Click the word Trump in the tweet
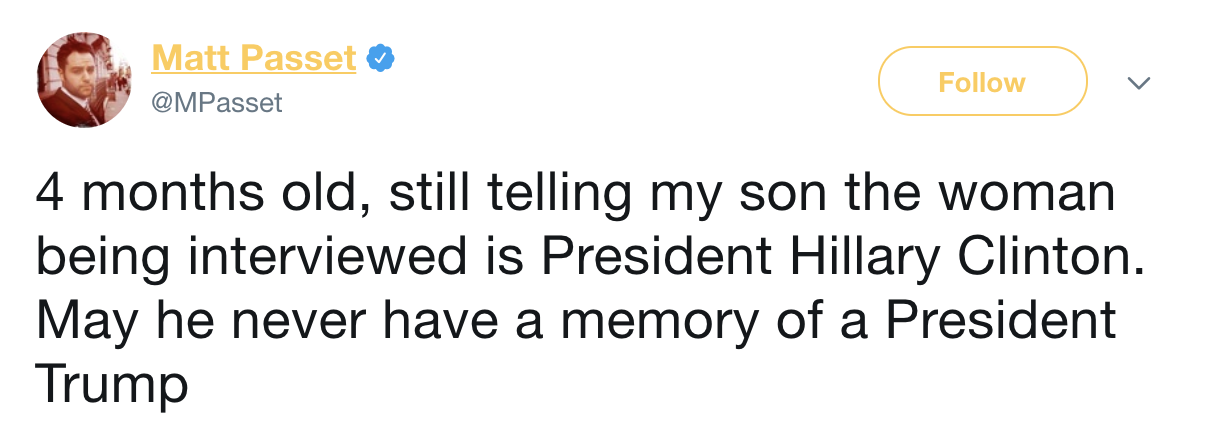1212x424 pixels. (112, 383)
